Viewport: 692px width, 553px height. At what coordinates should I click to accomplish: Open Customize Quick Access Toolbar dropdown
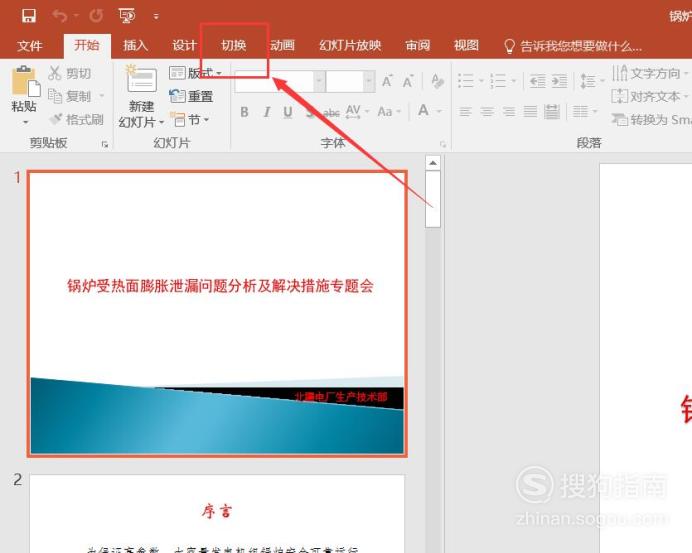(156, 16)
